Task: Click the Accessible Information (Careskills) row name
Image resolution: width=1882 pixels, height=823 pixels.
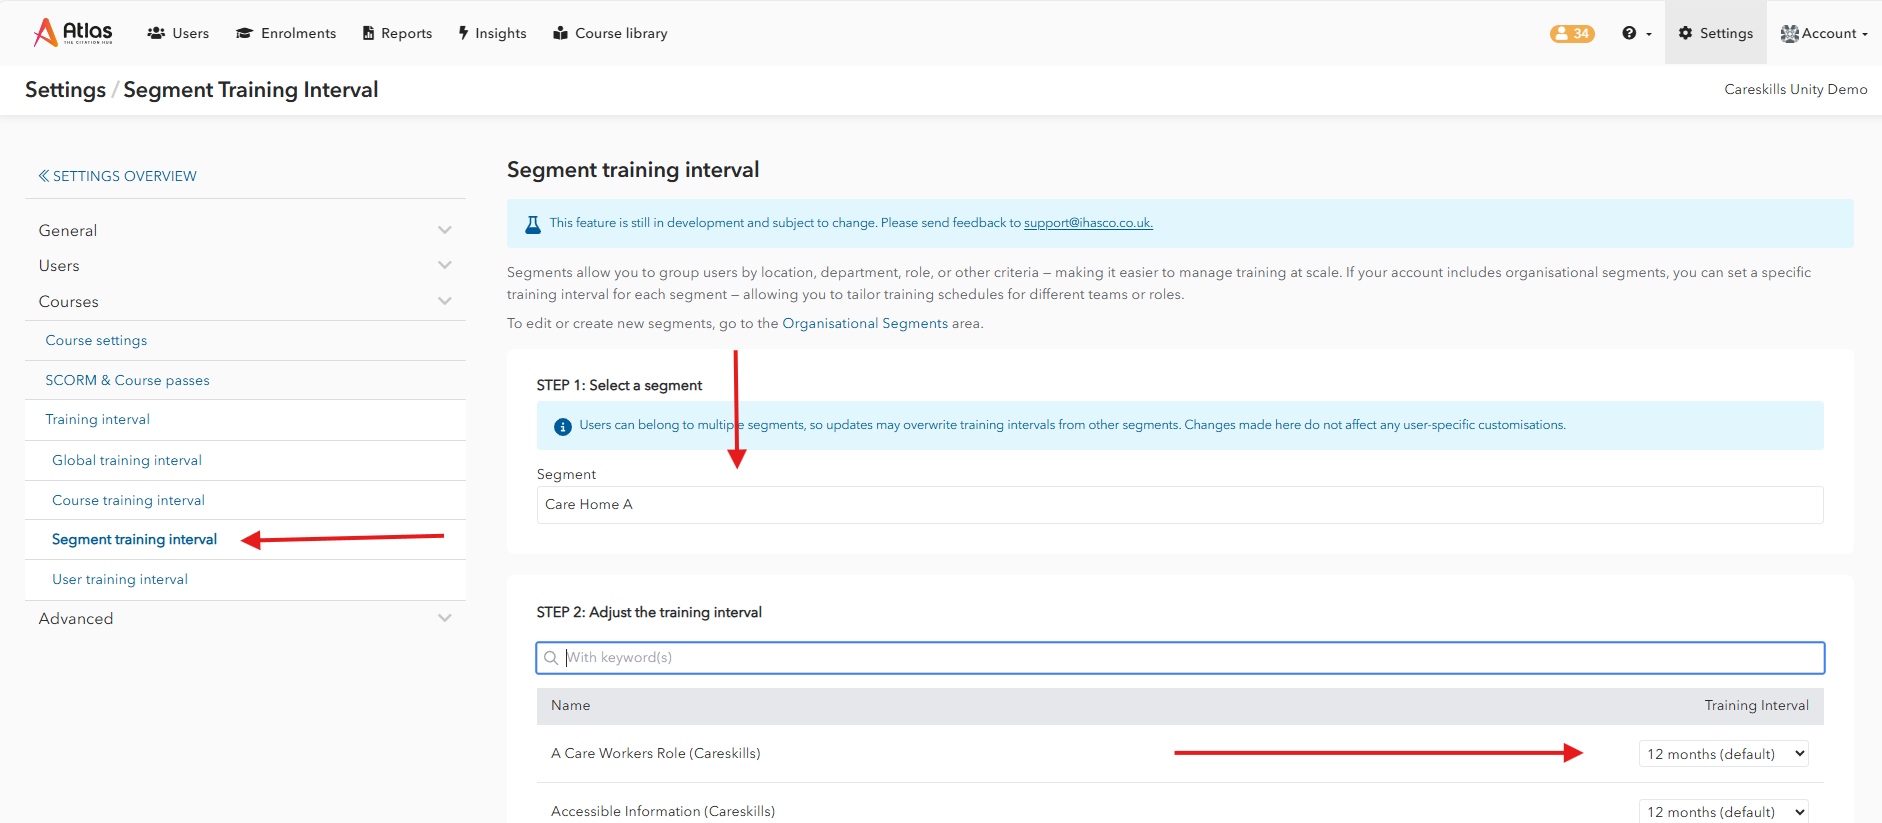Action: [663, 811]
